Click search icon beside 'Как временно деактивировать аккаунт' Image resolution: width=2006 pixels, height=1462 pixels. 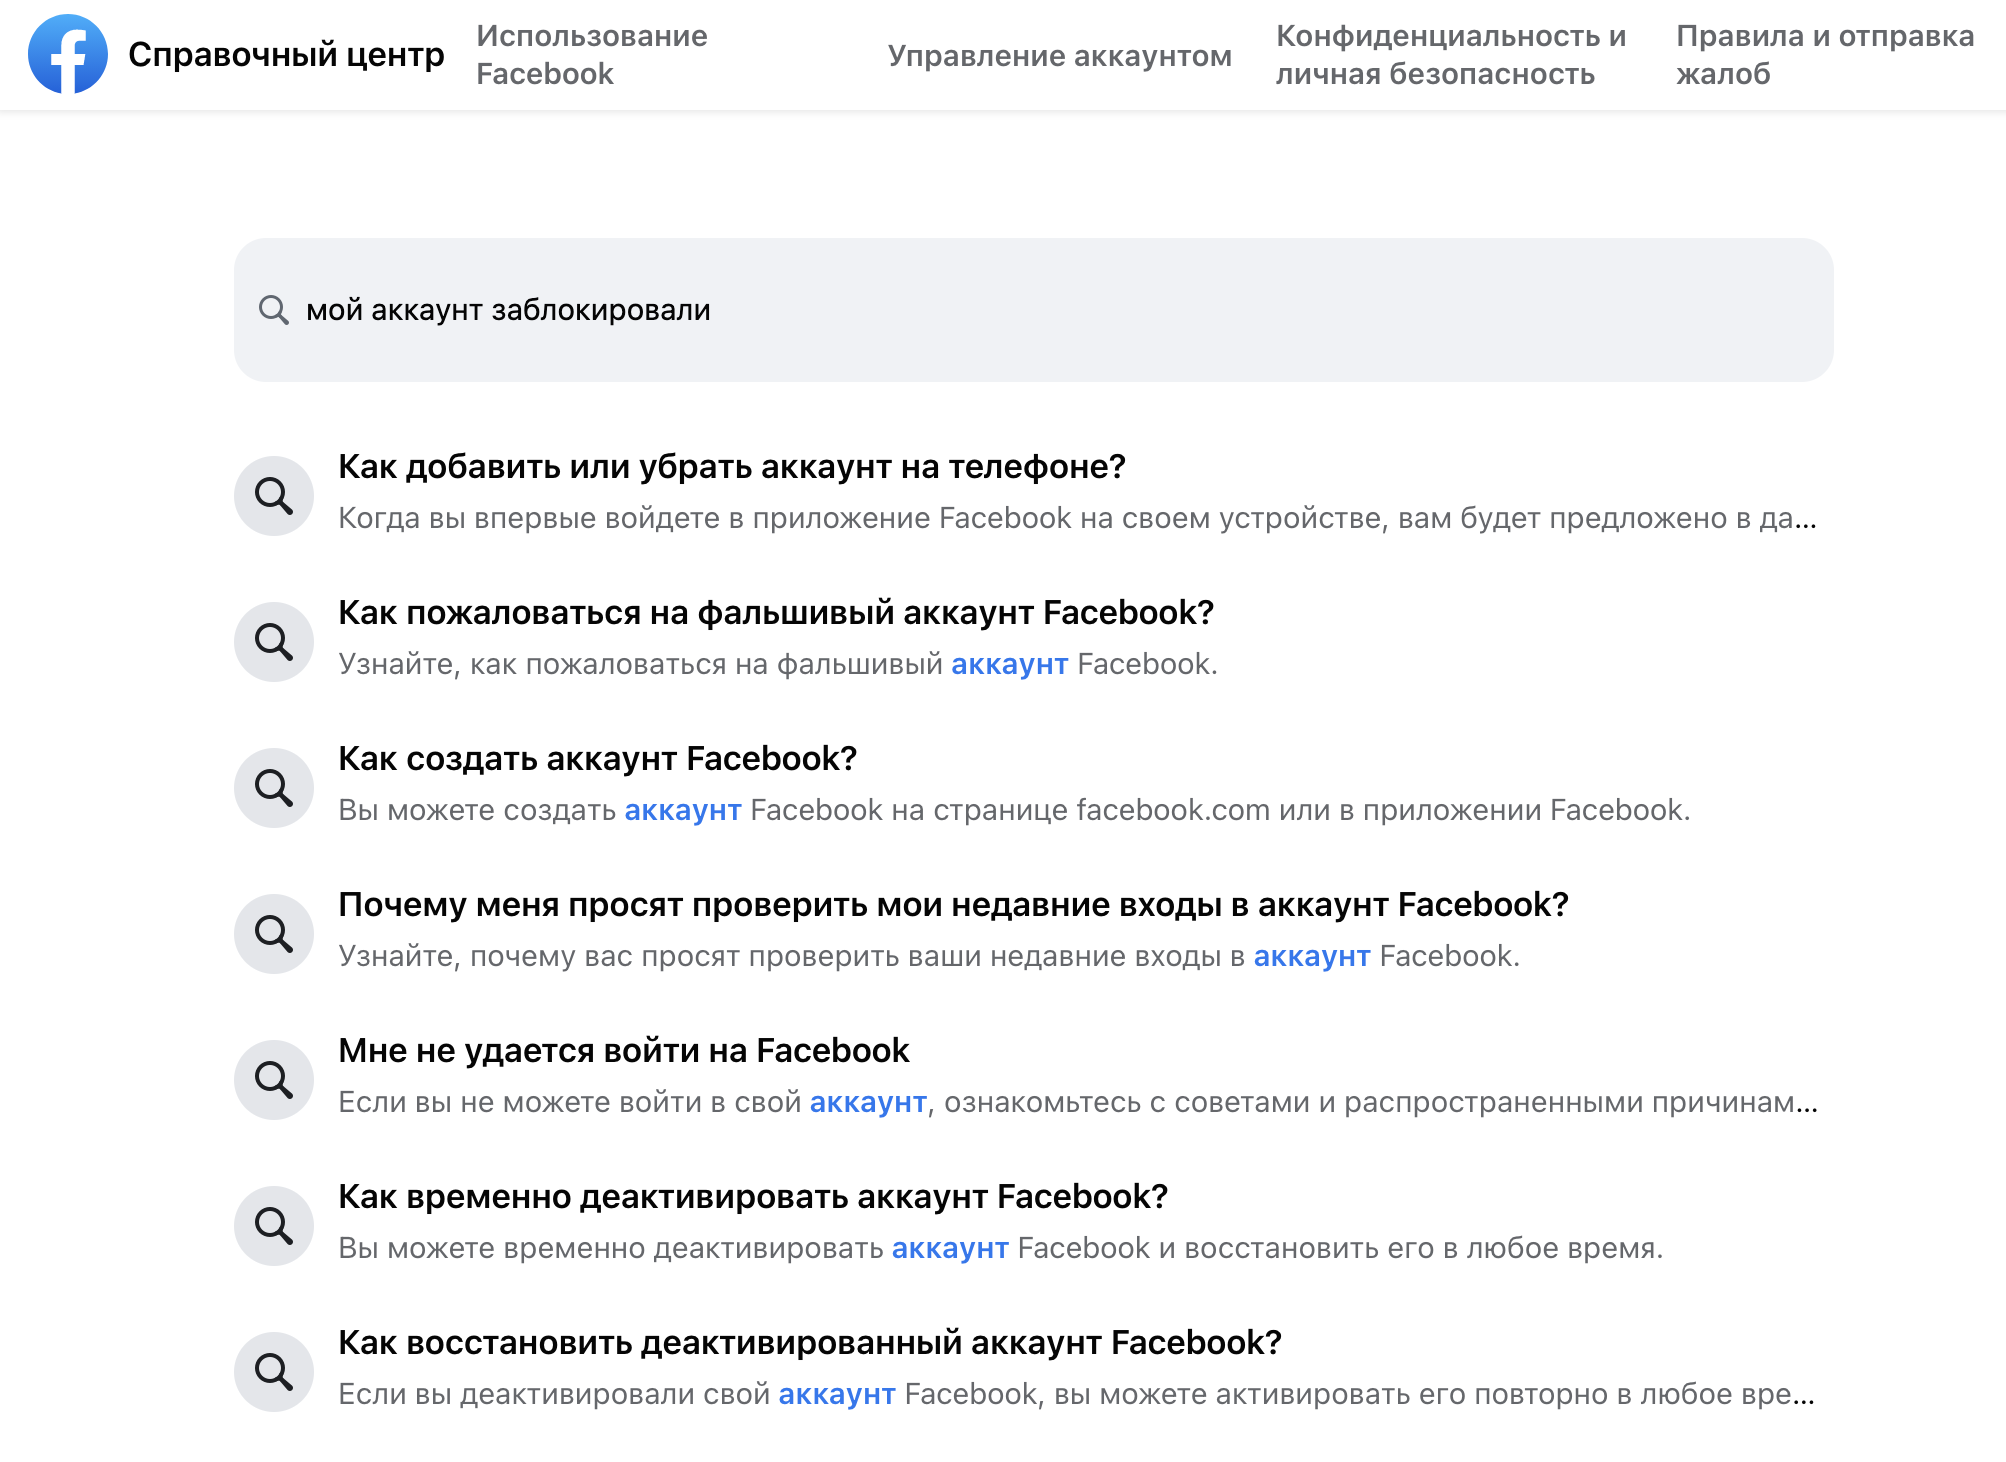[x=274, y=1225]
